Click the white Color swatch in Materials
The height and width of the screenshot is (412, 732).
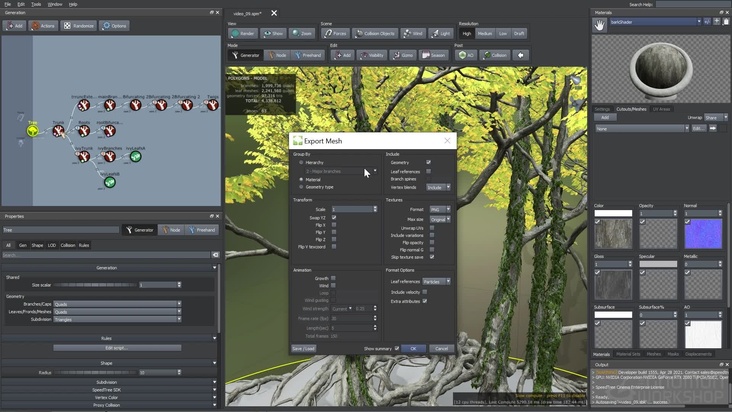pos(613,213)
